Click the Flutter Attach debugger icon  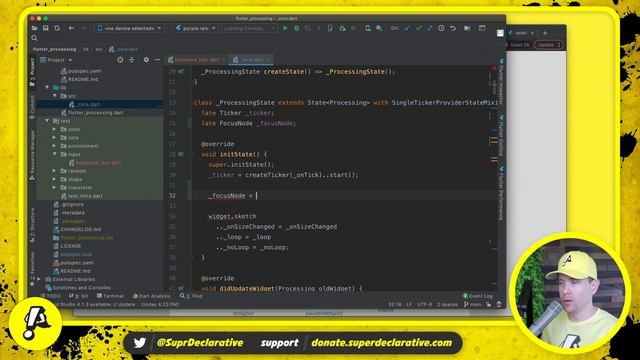[x=342, y=28]
